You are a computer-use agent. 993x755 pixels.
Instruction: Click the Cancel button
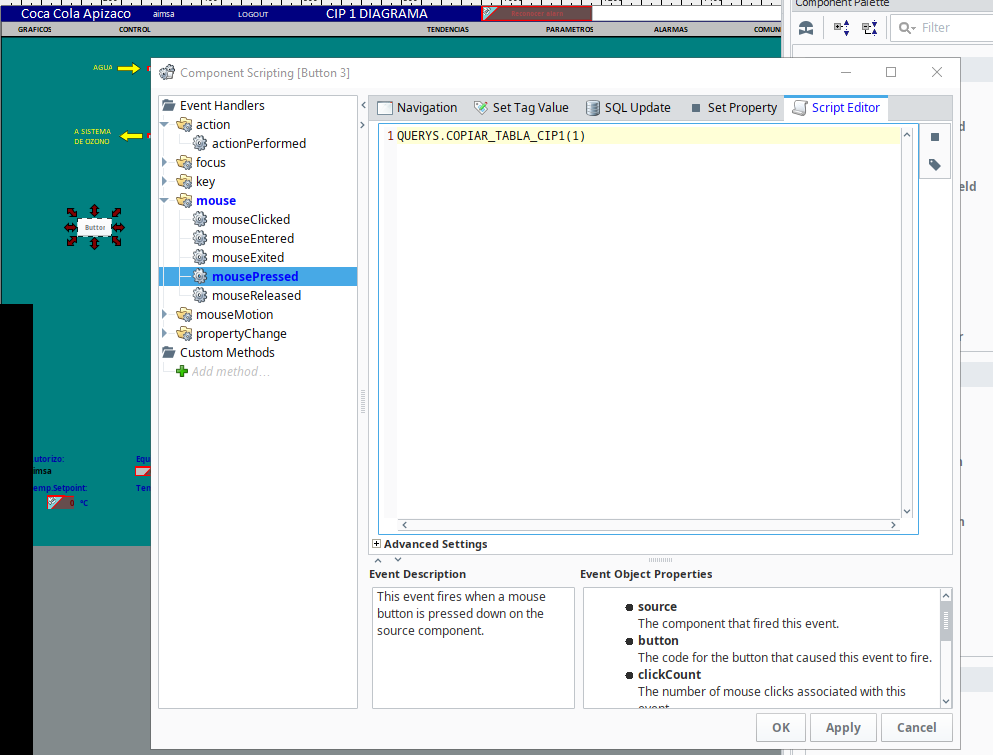pyautogui.click(x=916, y=728)
